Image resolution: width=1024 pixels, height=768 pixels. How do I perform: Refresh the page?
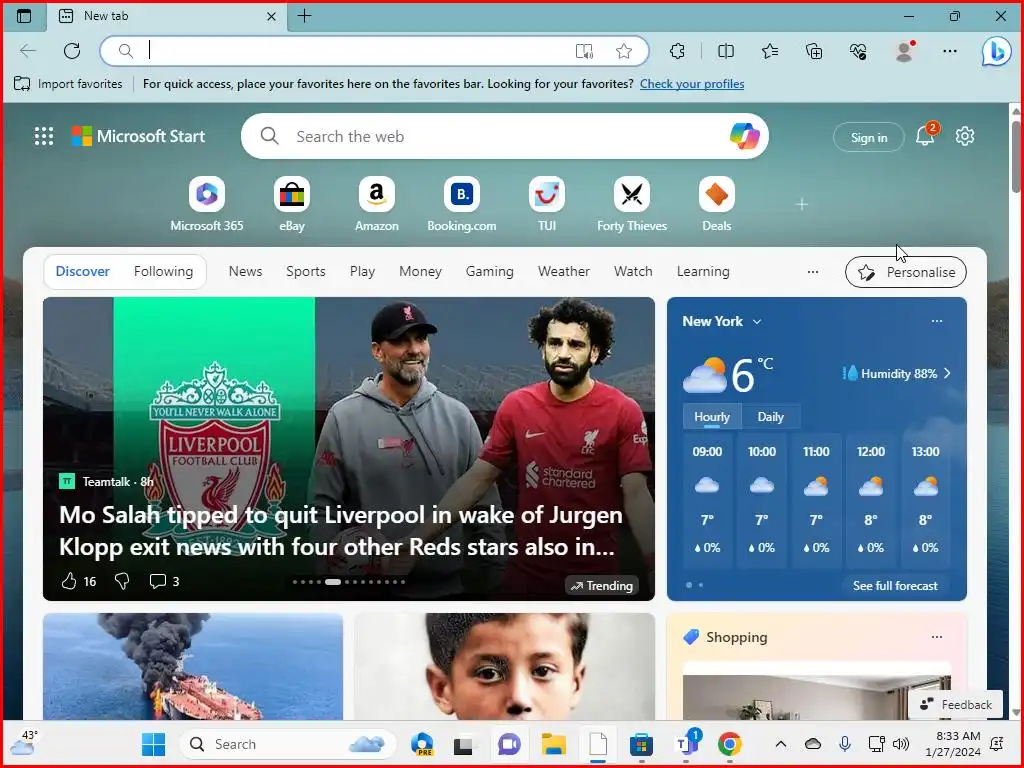[72, 51]
